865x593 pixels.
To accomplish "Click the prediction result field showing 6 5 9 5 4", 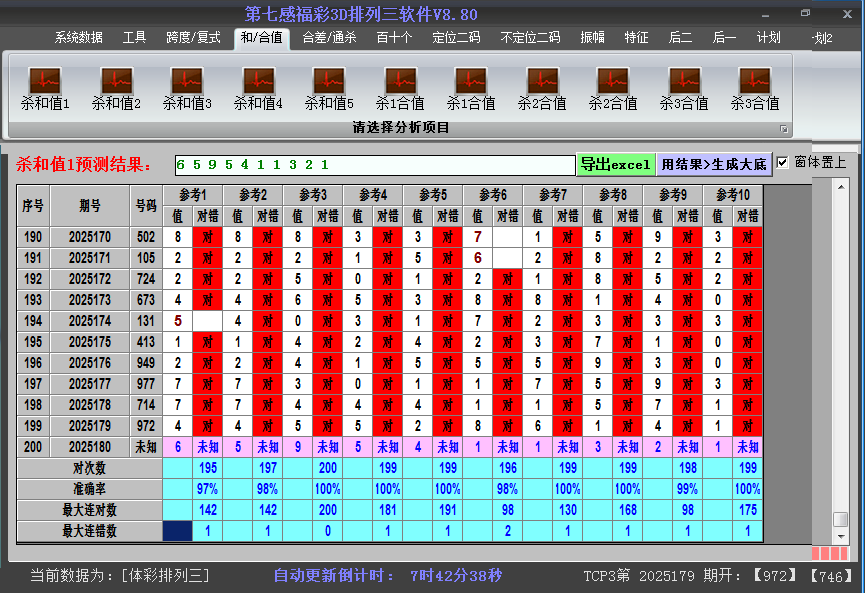I will pyautogui.click(x=375, y=165).
